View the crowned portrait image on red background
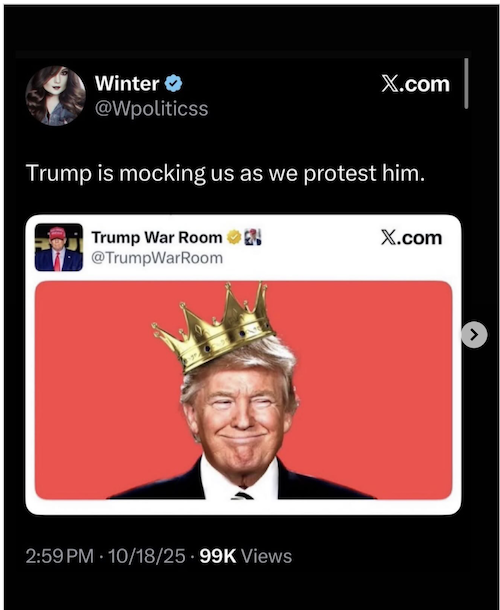500x610 pixels. pyautogui.click(x=244, y=390)
